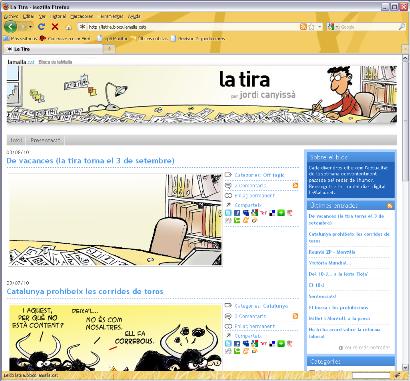Image resolution: width=410 pixels, height=381 pixels.
Task: Open RSS feed icon beside Últimes entrades
Action: pyautogui.click(x=389, y=205)
